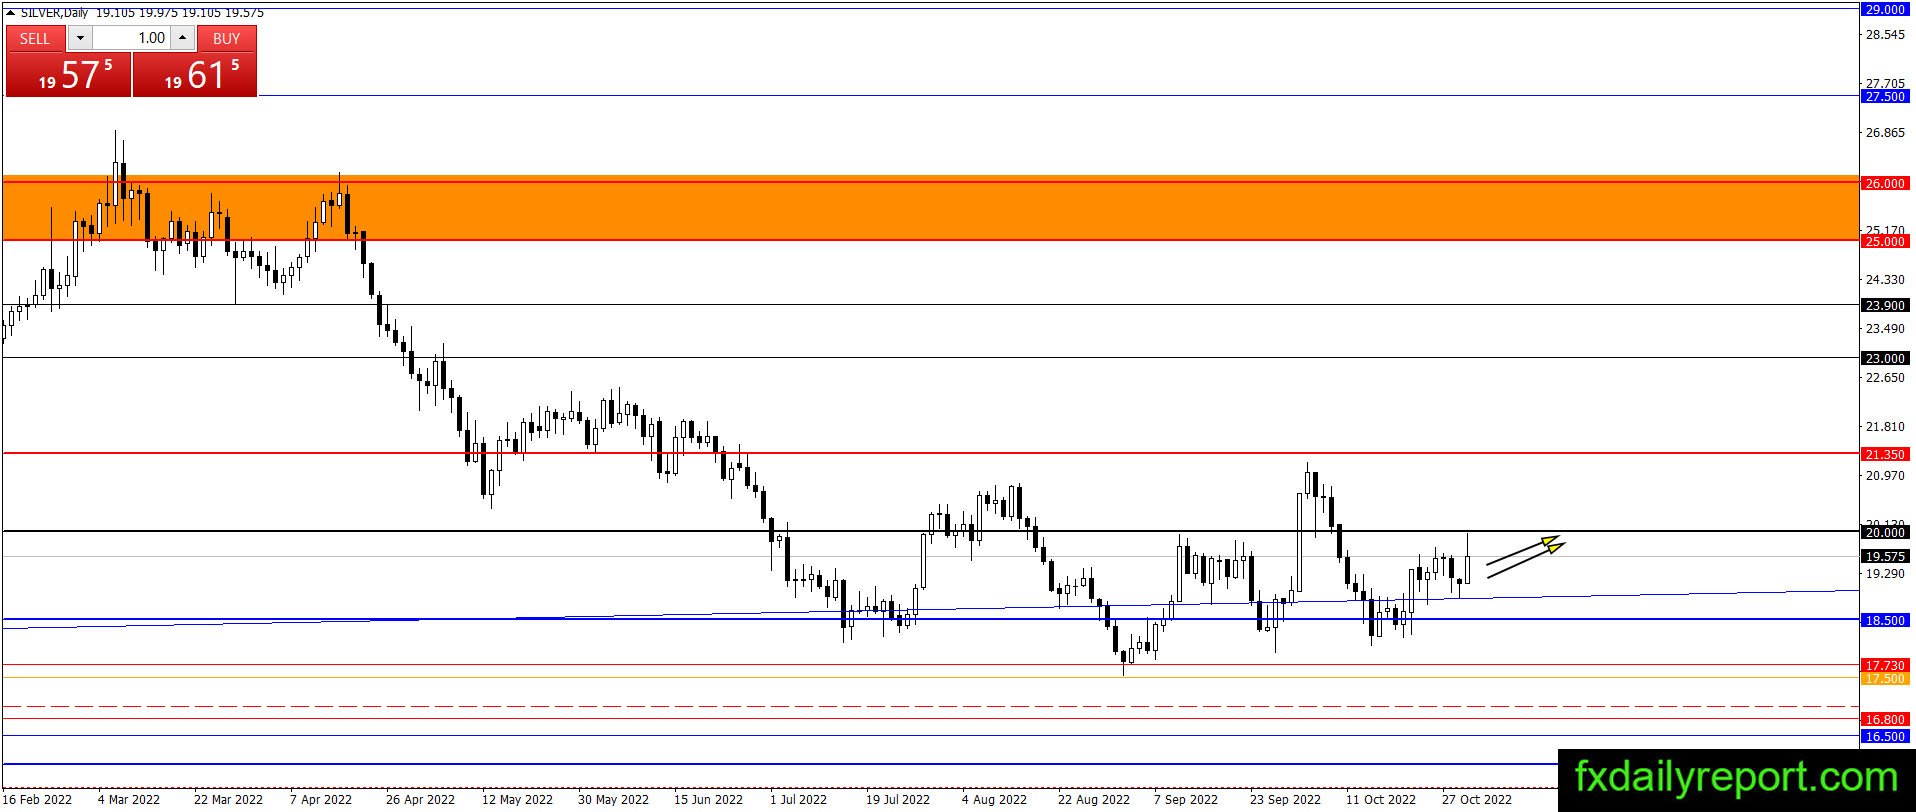Click the 1.00 volume input field
Image resolution: width=1916 pixels, height=812 pixels.
[131, 38]
